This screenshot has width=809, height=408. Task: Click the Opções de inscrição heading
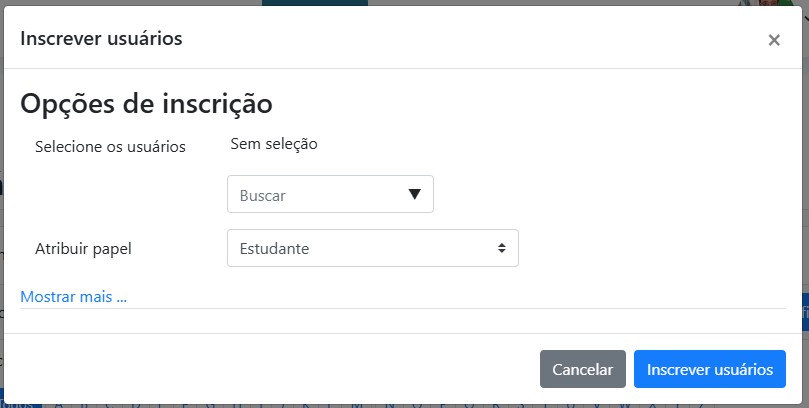click(x=146, y=103)
